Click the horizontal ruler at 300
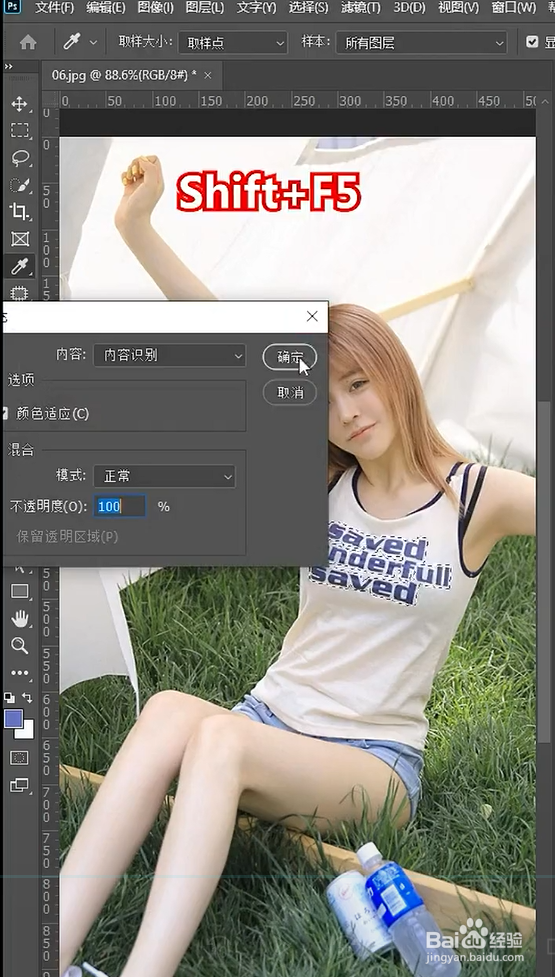 350,100
